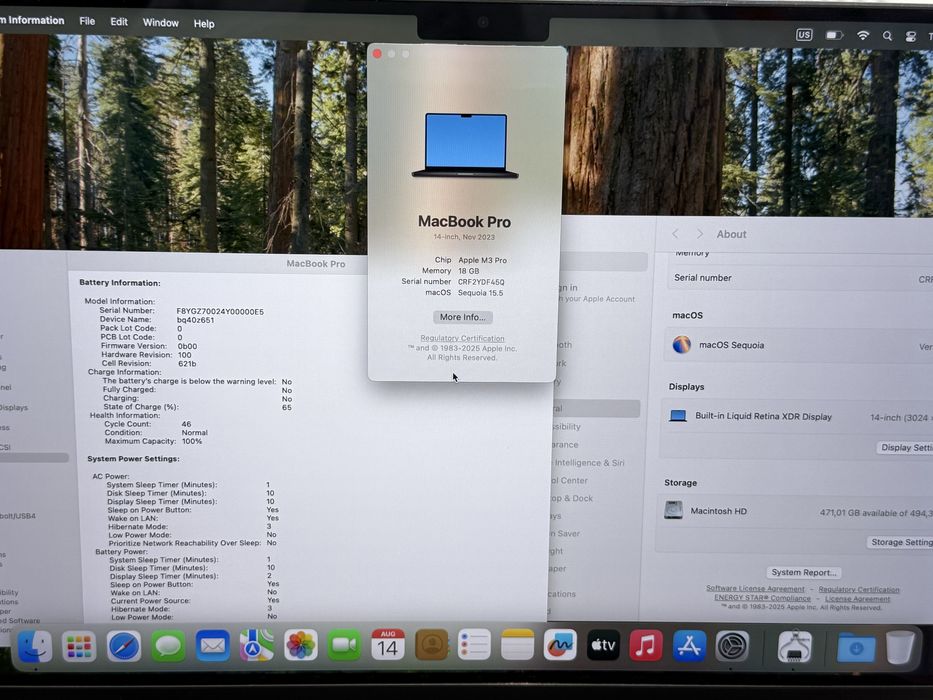Open the App Store from the Dock
The height and width of the screenshot is (700, 933).
click(689, 645)
